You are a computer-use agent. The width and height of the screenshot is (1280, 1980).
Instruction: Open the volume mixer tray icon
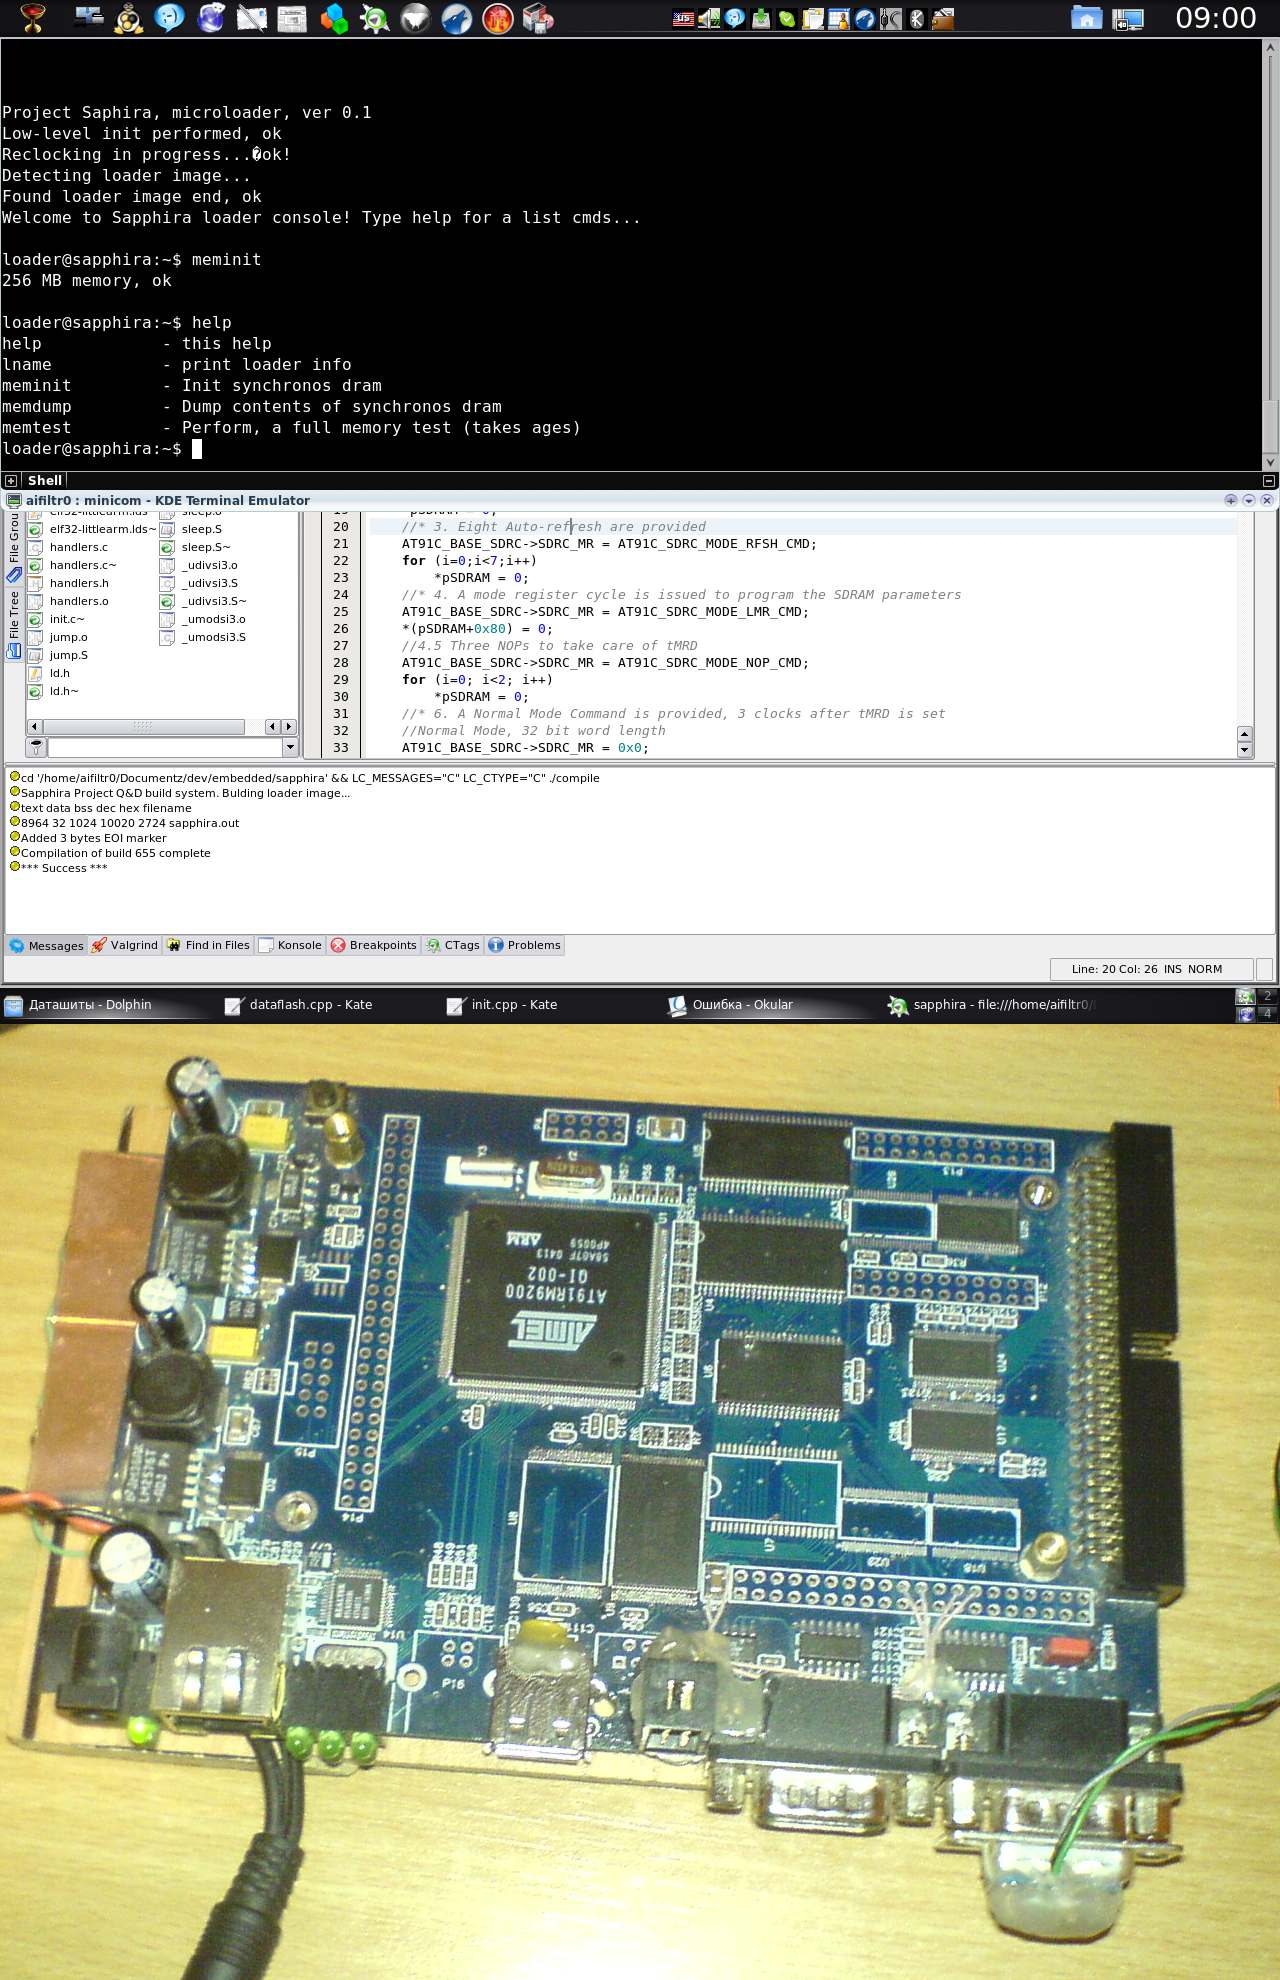pyautogui.click(x=709, y=18)
